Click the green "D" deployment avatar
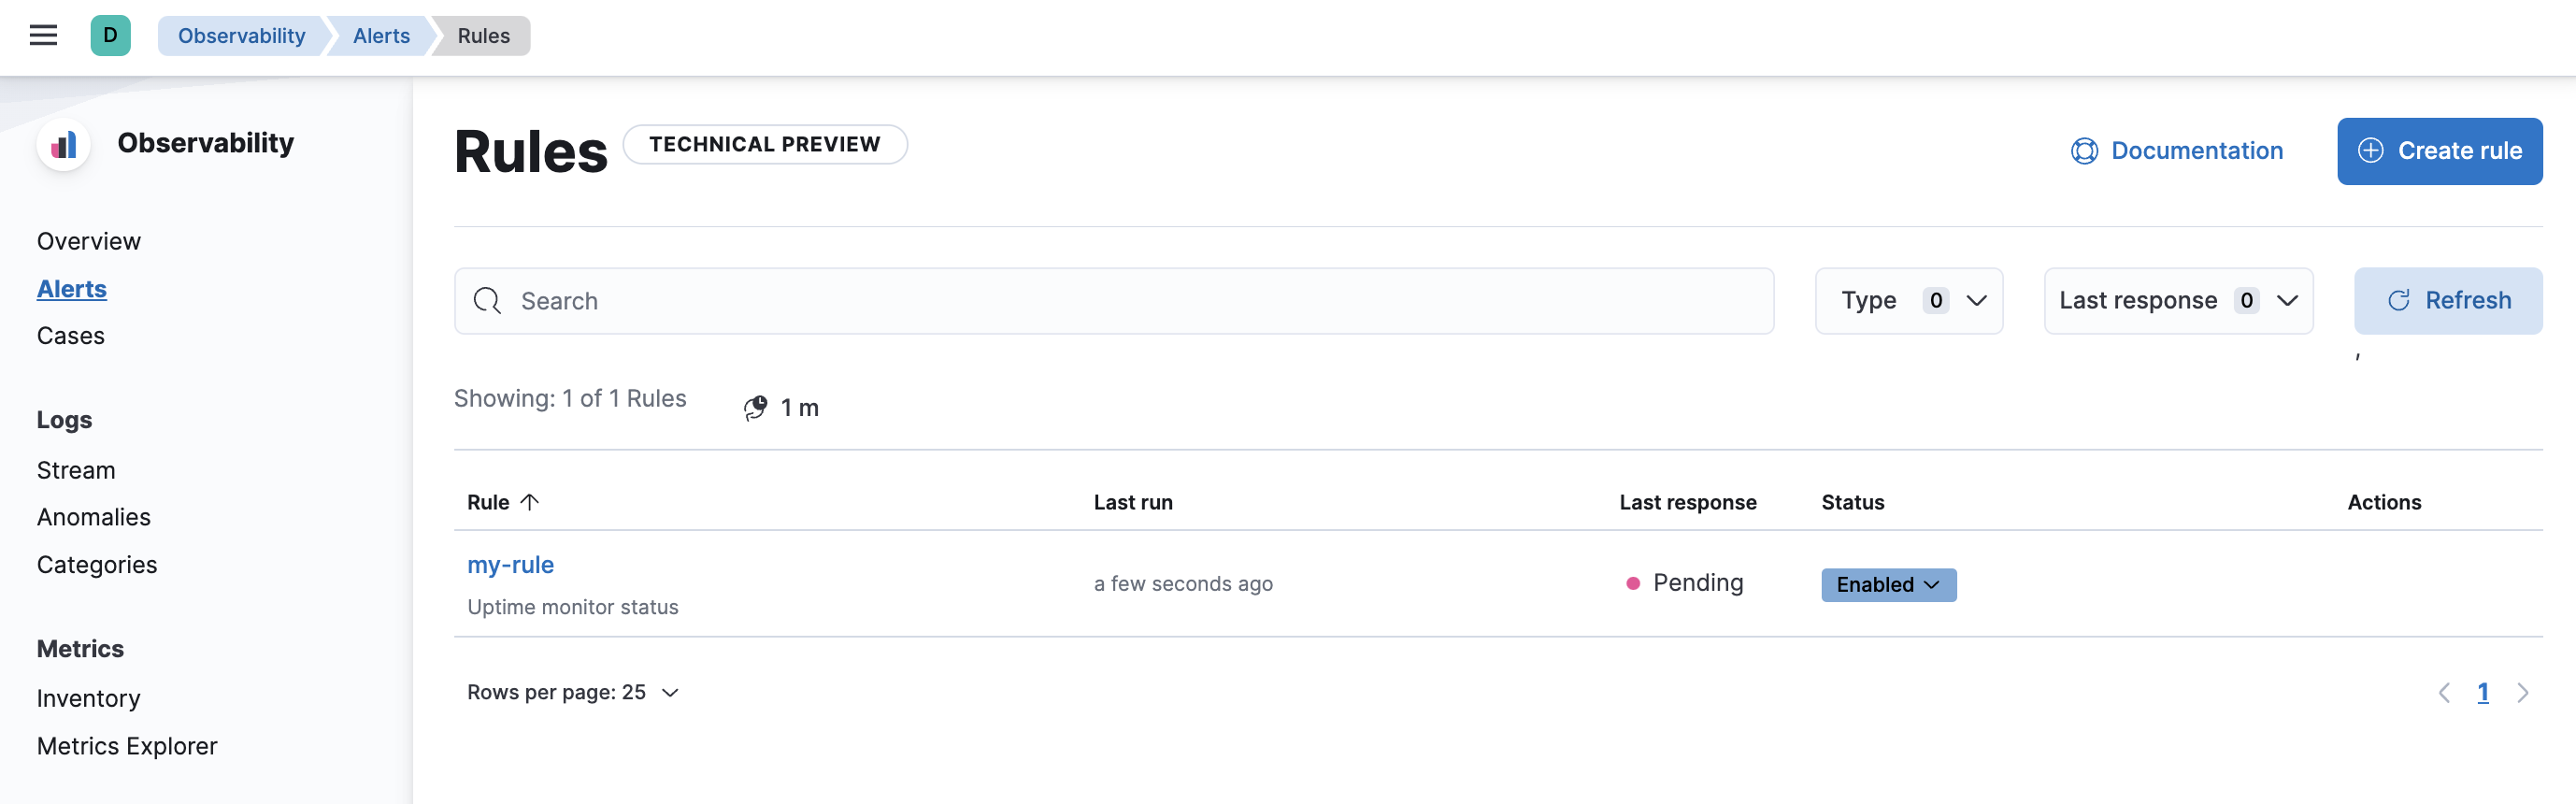Viewport: 2576px width, 804px height. point(110,34)
